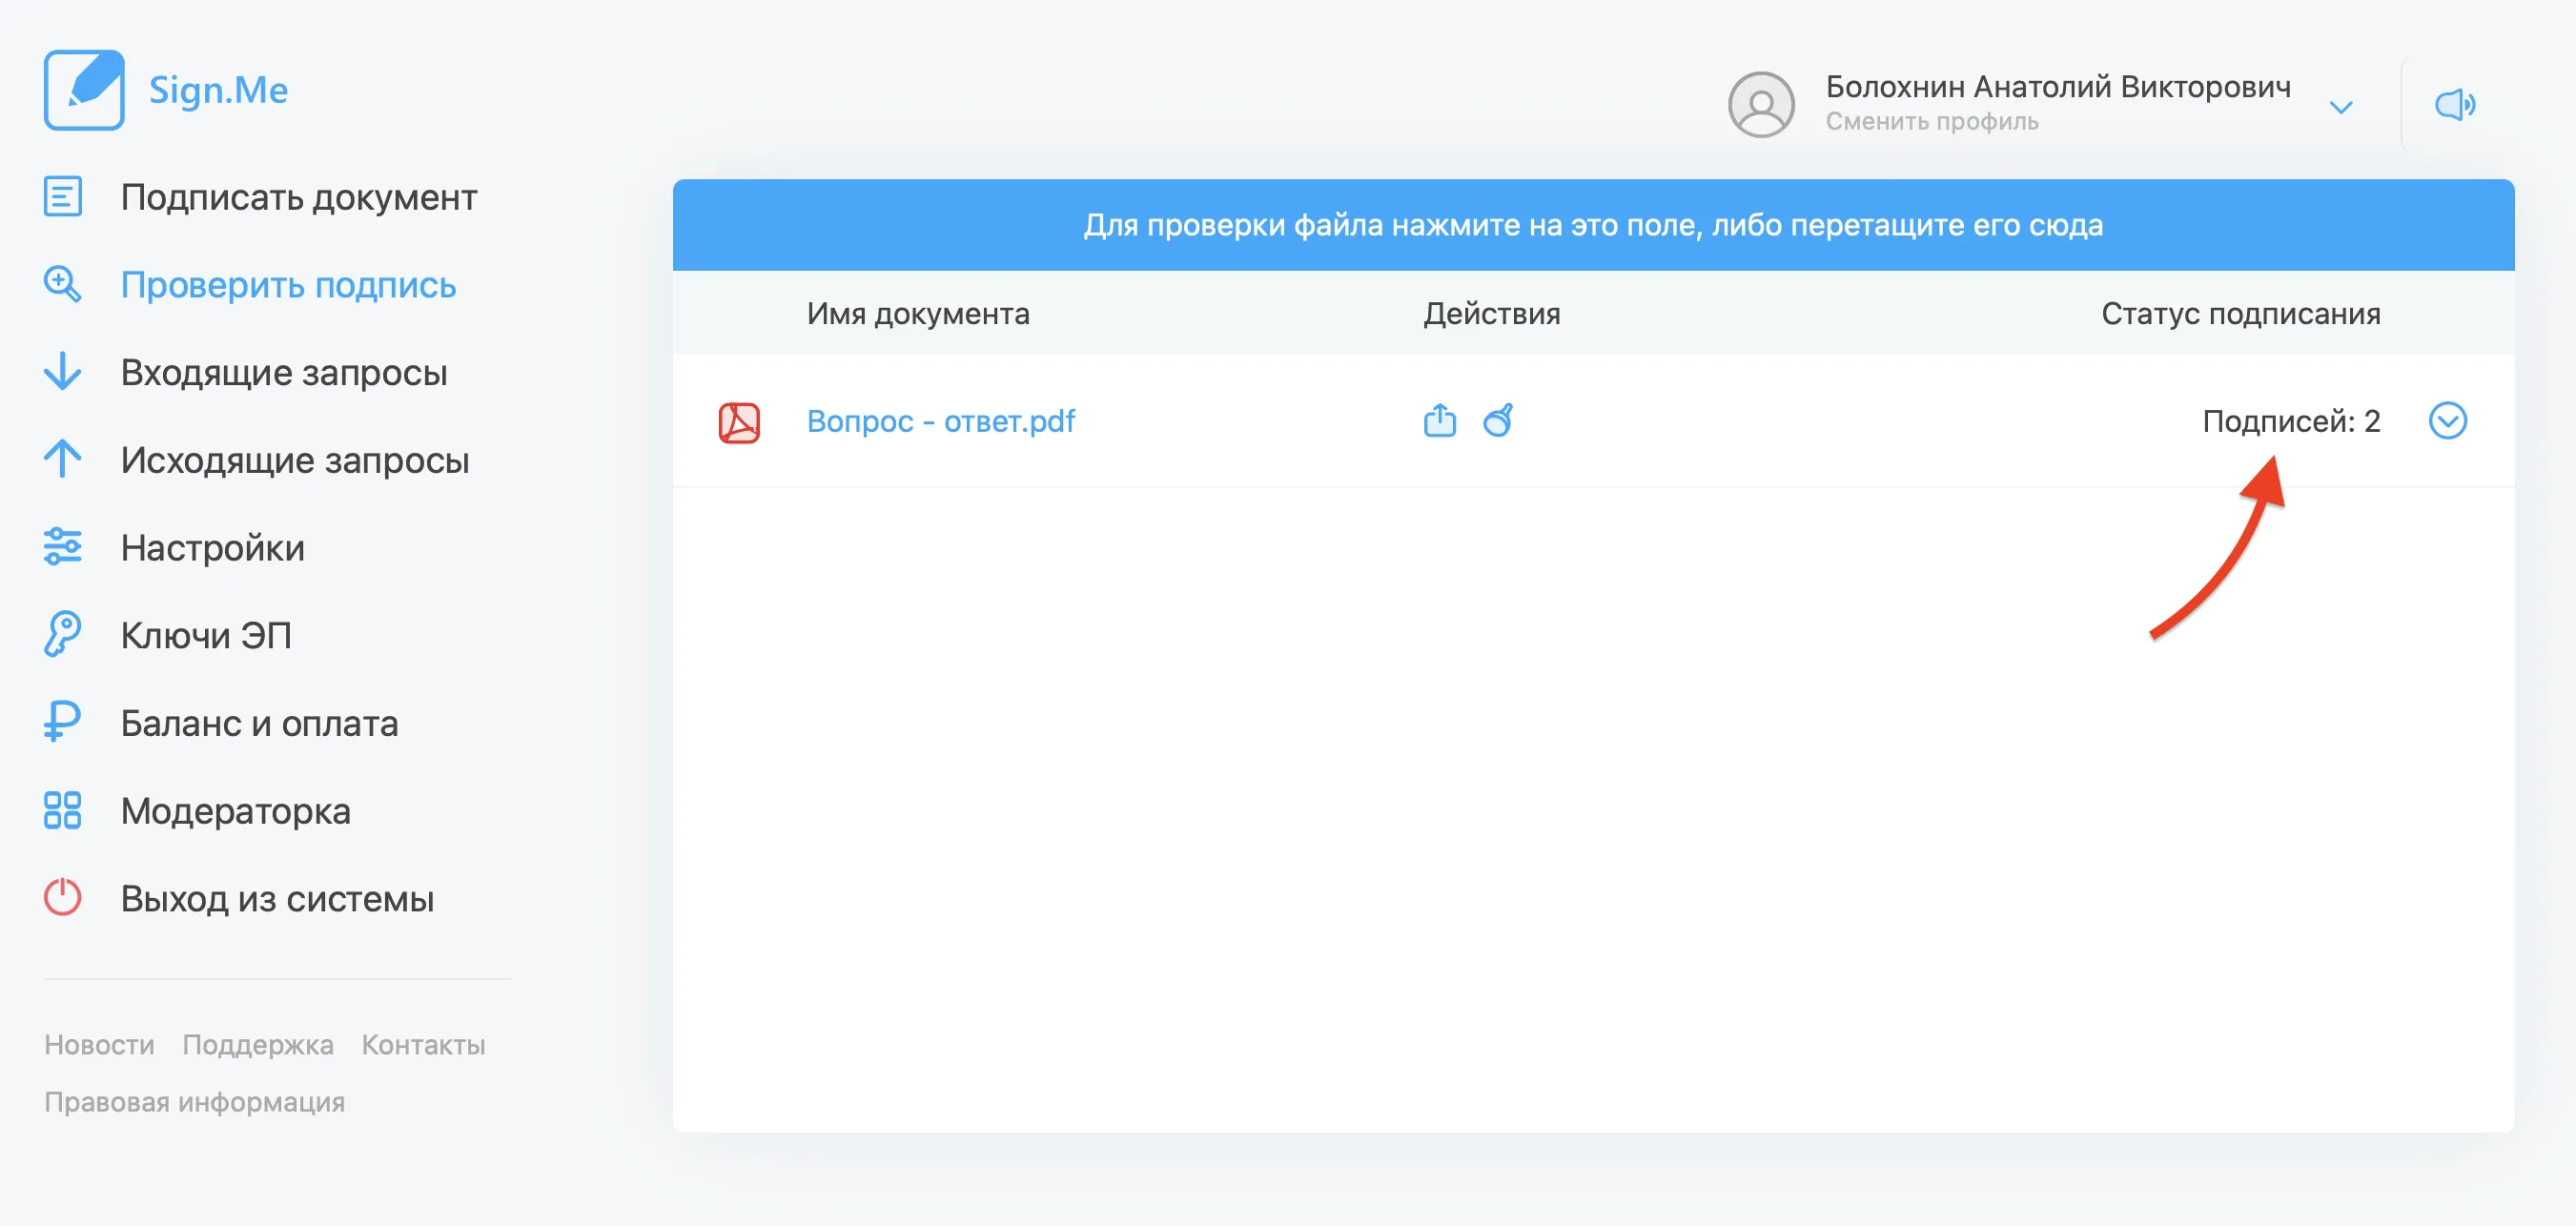Click the Сменить профиль link

point(1932,121)
